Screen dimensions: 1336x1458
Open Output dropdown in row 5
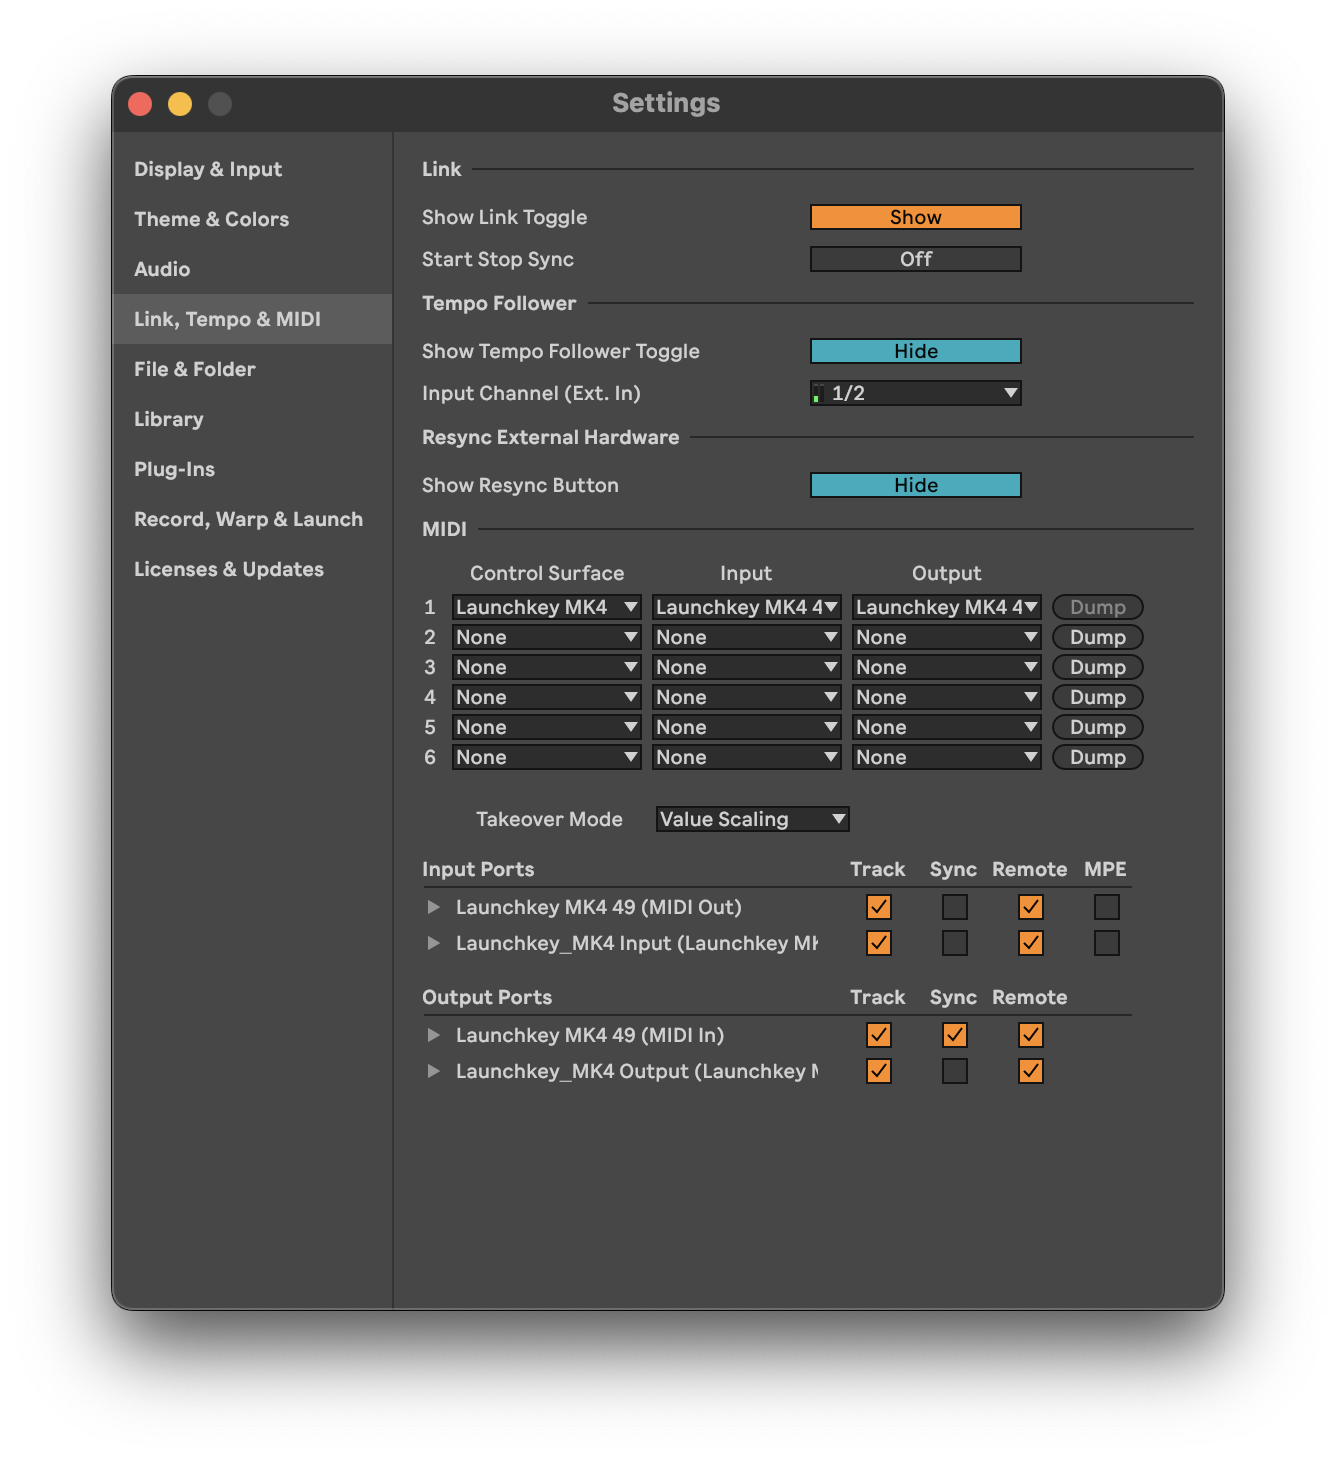pos(947,727)
